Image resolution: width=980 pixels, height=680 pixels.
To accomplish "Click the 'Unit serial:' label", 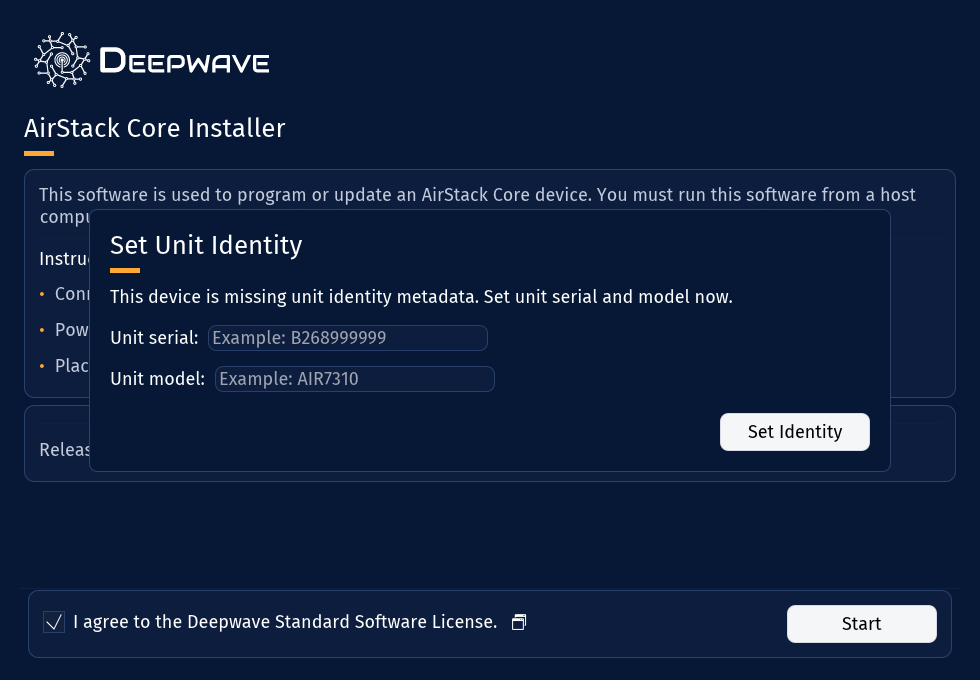I will pyautogui.click(x=154, y=338).
